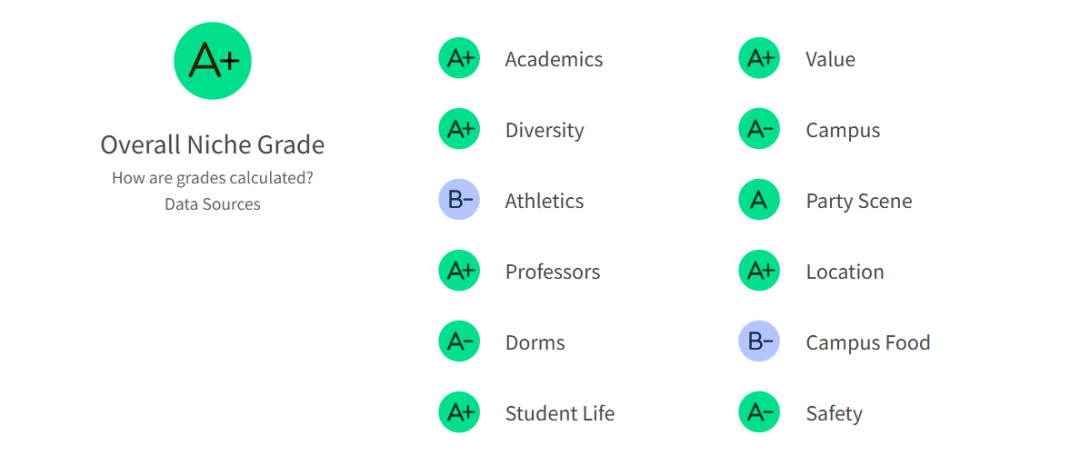Click the Diversity grade badge icon

(x=459, y=130)
